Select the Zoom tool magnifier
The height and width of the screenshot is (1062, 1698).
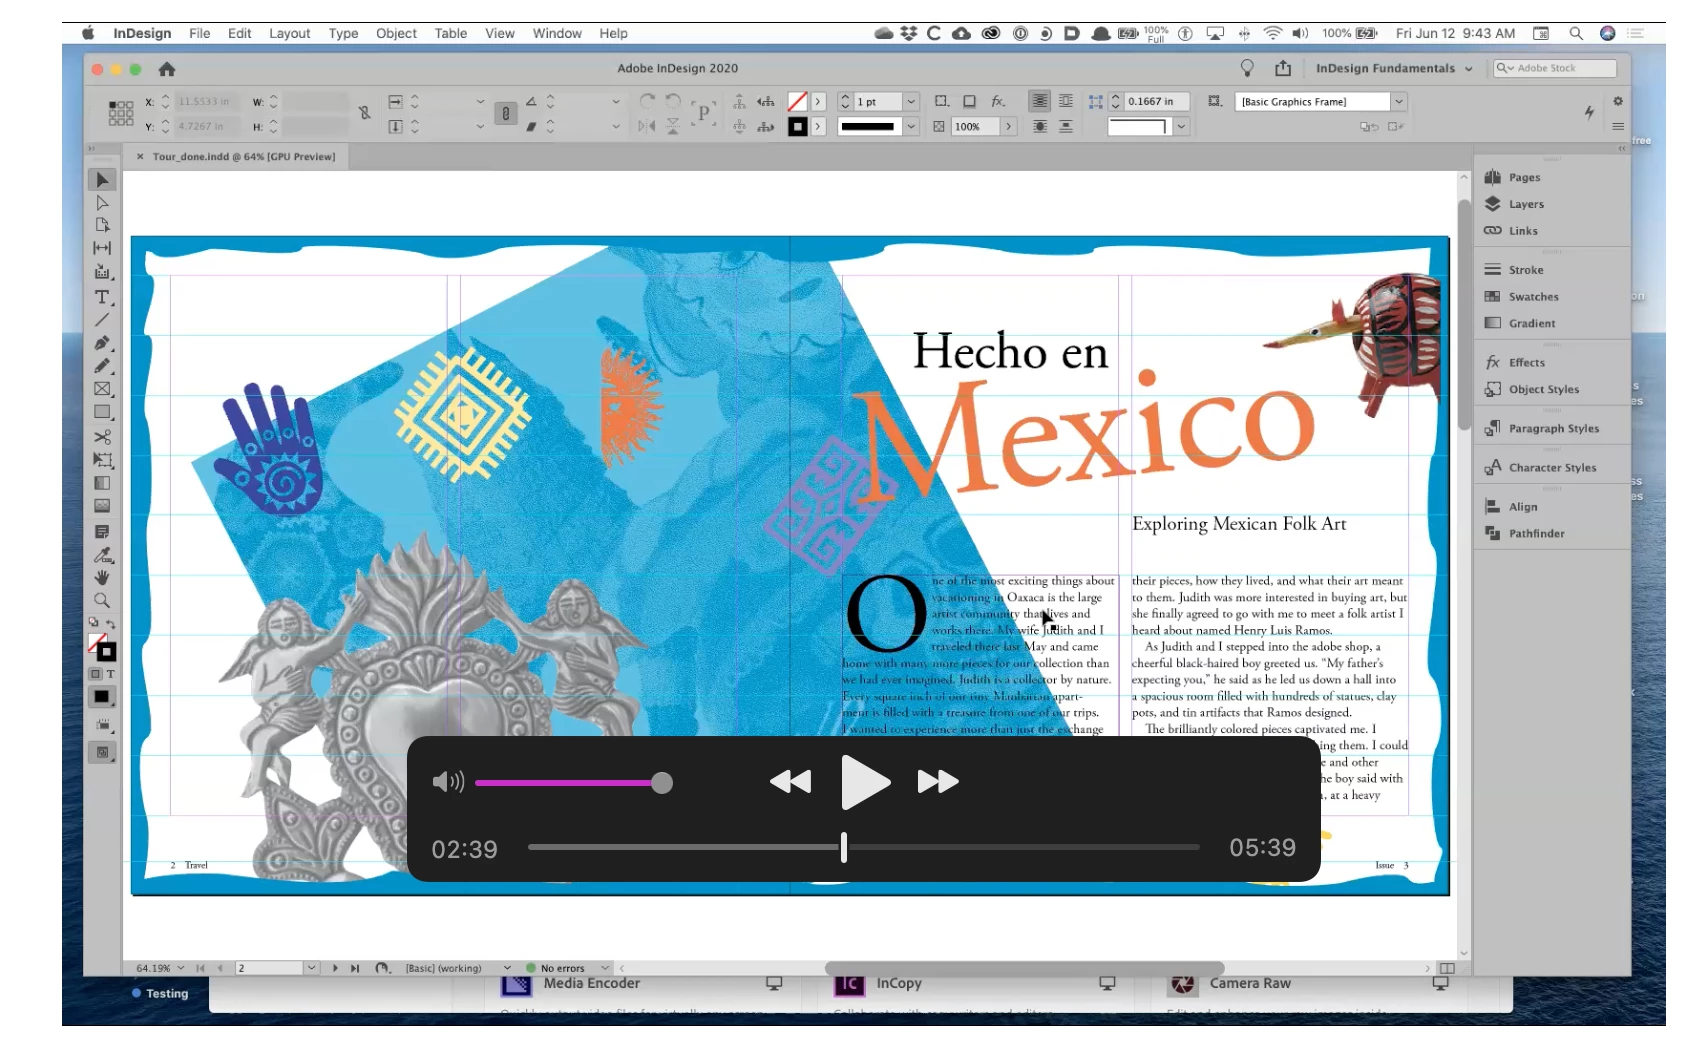coord(102,601)
